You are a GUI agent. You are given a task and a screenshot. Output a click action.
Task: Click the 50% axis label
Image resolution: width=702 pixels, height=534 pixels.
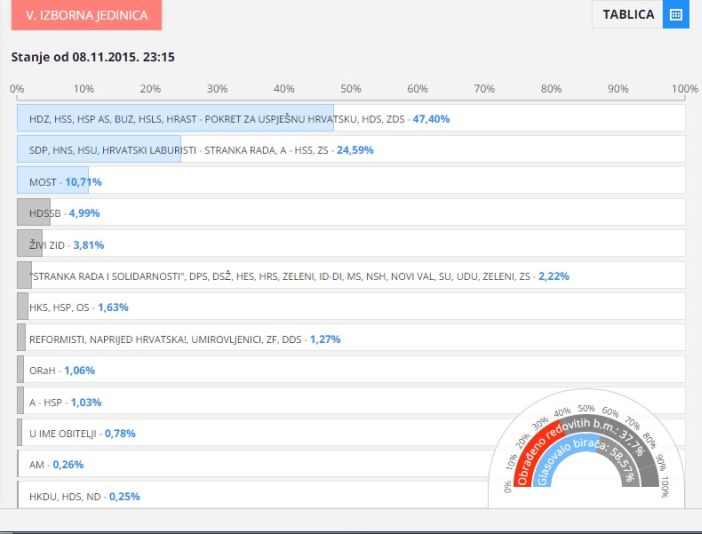pyautogui.click(x=351, y=89)
